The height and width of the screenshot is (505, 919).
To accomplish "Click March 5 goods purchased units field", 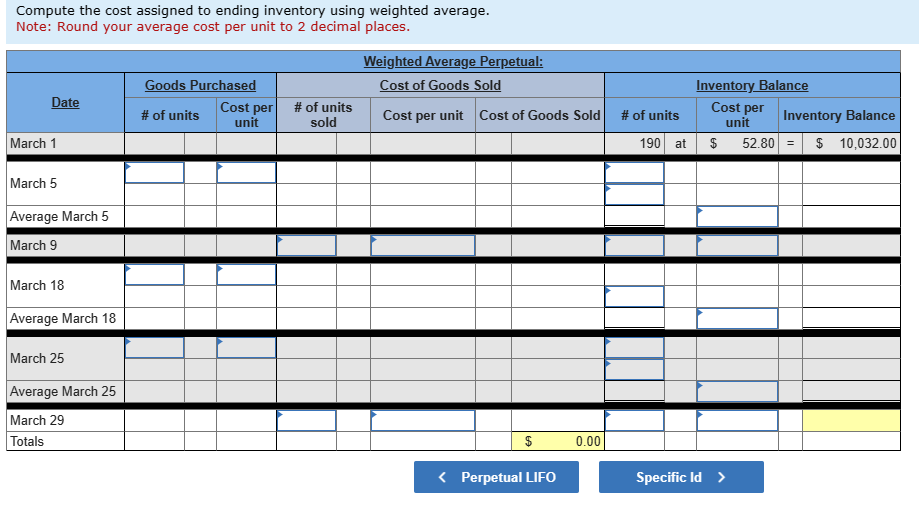I will [x=154, y=172].
